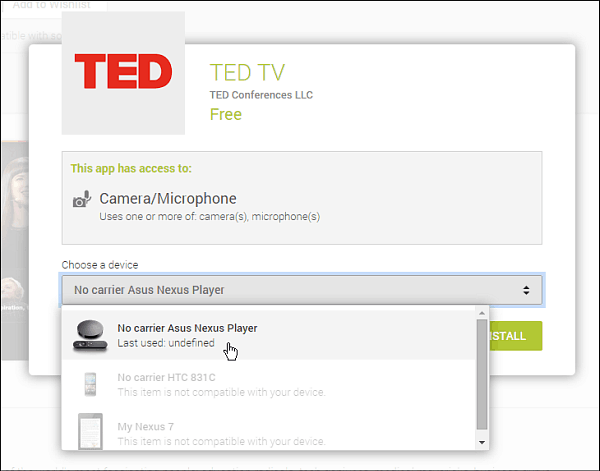Click the background screenshot thumbnail of woman

[x=15, y=251]
